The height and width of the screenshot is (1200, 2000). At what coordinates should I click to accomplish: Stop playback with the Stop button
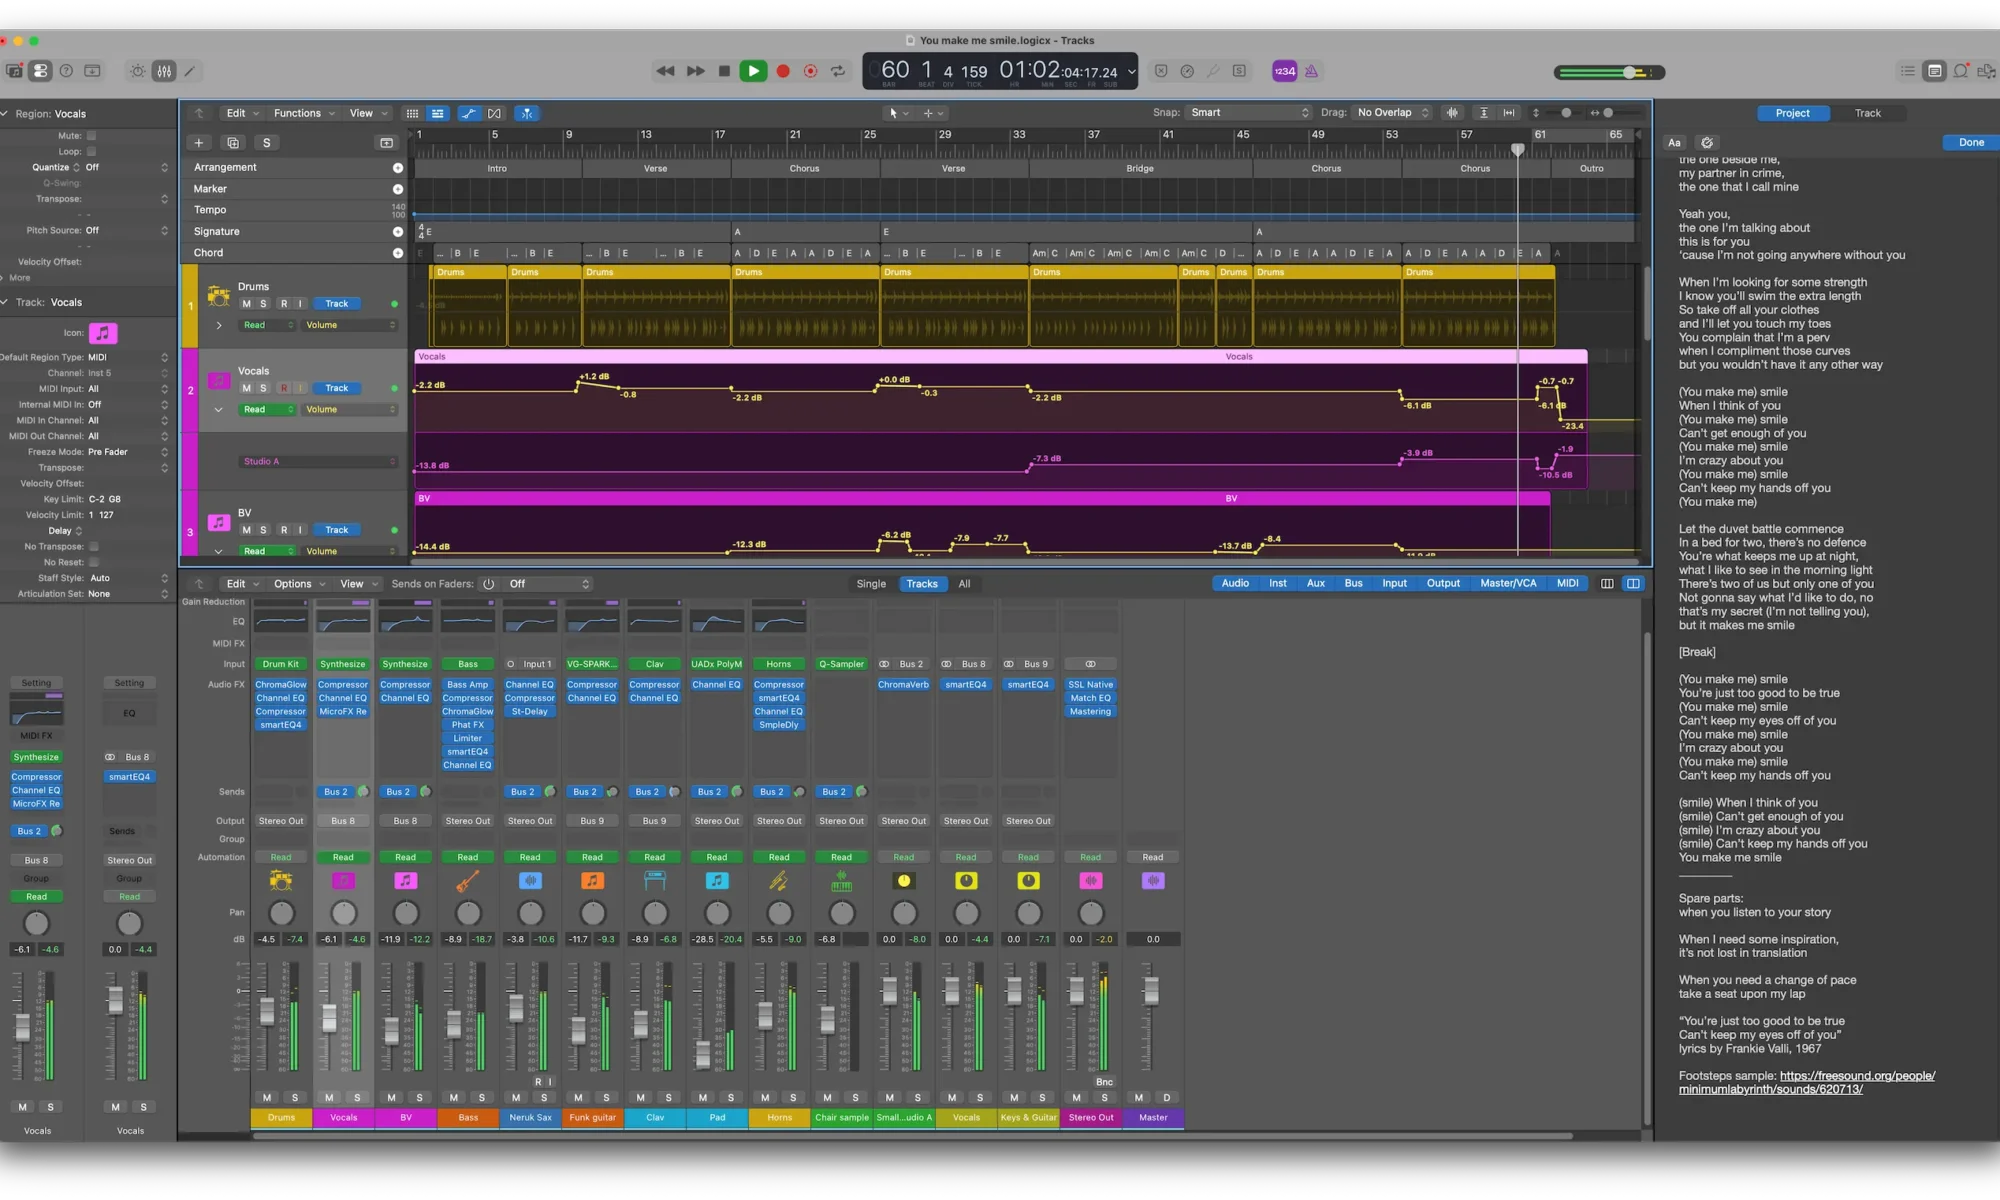[724, 71]
